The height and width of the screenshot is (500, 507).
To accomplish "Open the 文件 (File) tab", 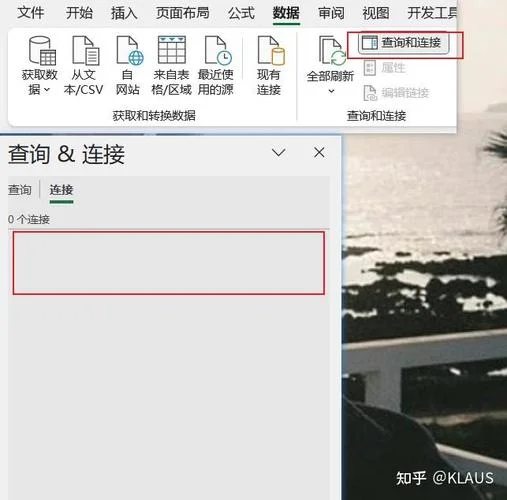I will coord(30,13).
